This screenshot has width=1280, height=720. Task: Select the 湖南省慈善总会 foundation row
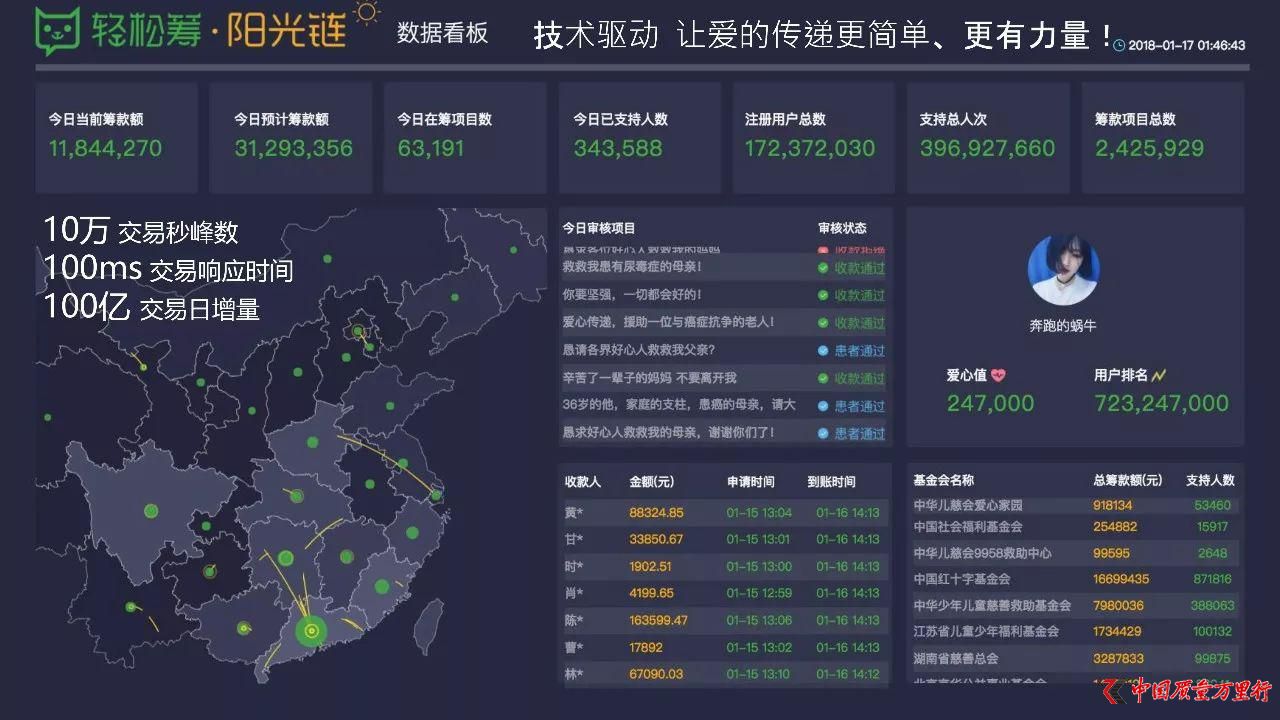pyautogui.click(x=1075, y=659)
